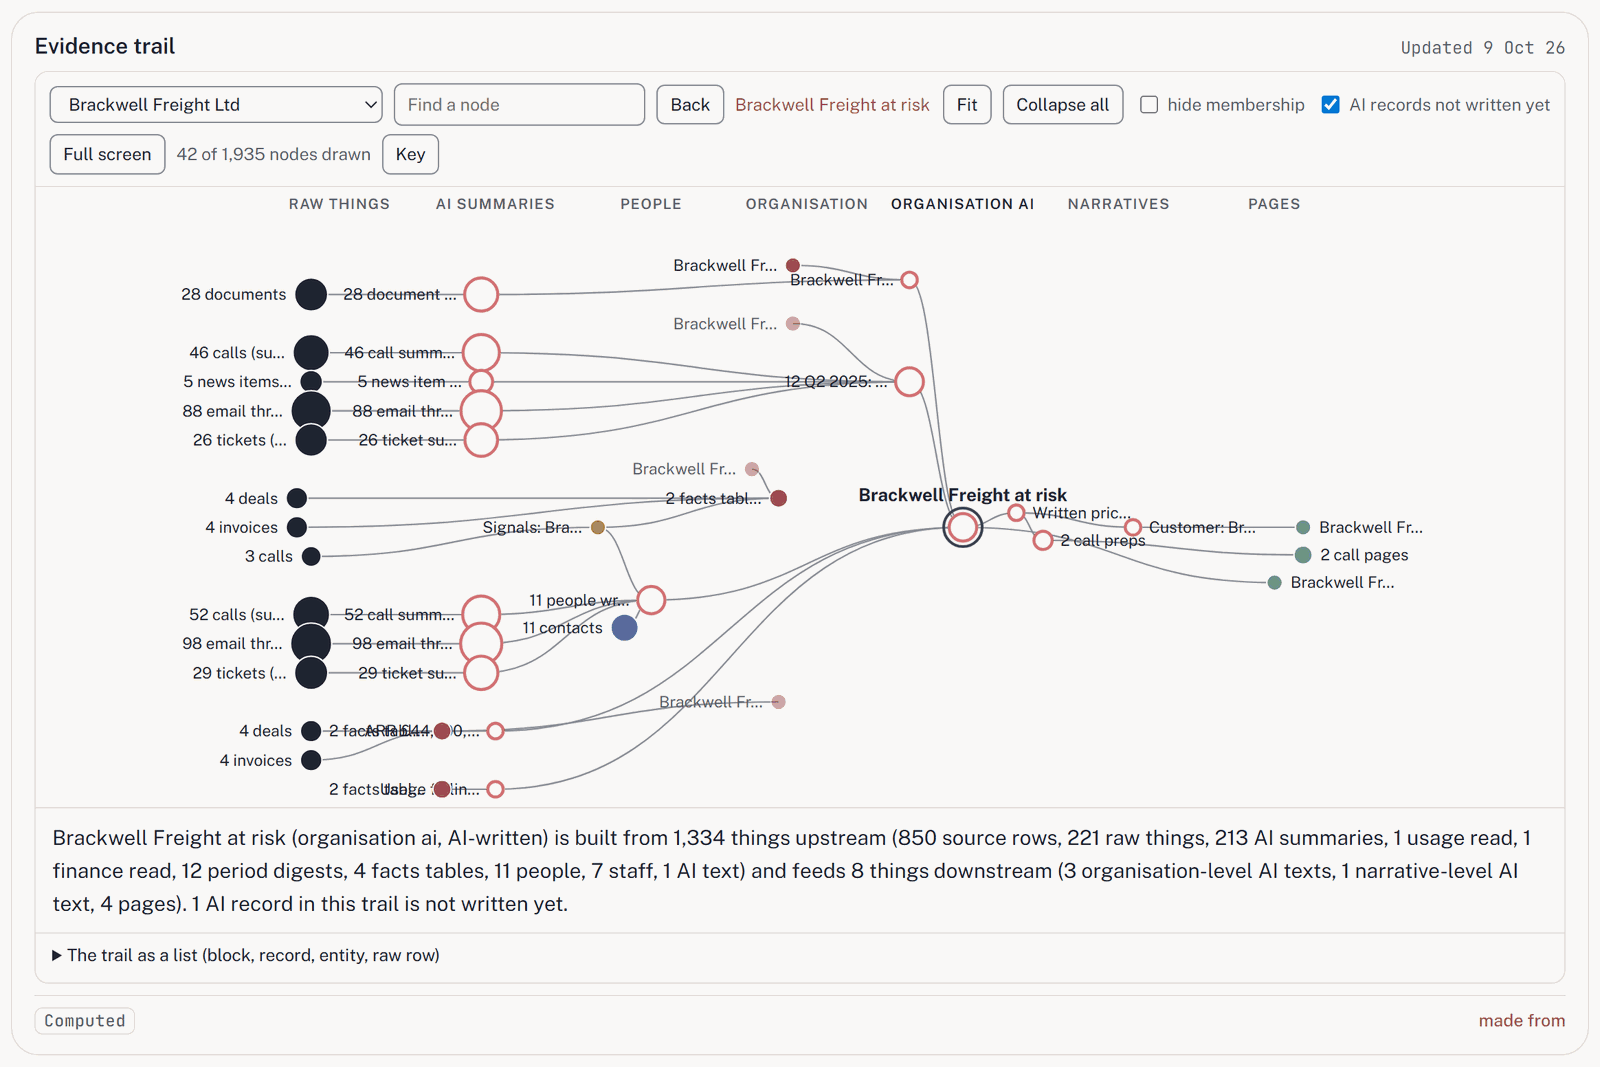Click the '26 ticket su...' AI summary circle
Image resolution: width=1600 pixels, height=1067 pixels.
point(481,439)
